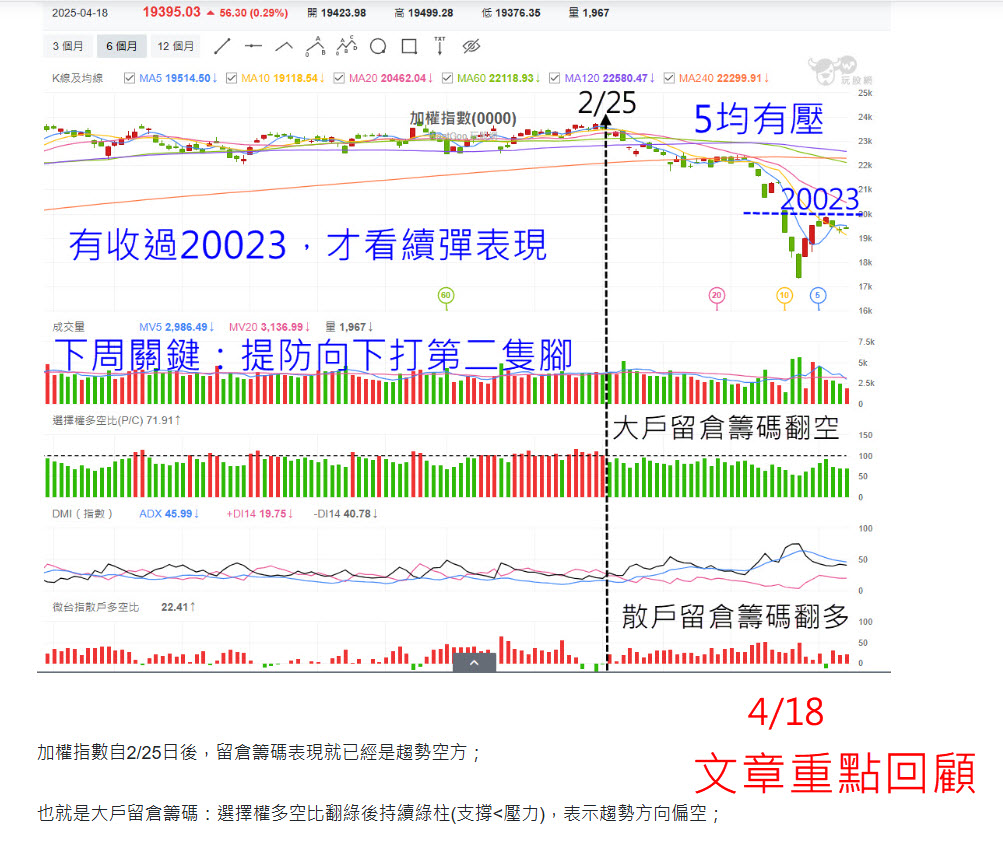Select the trendline drawing tool

click(221, 46)
